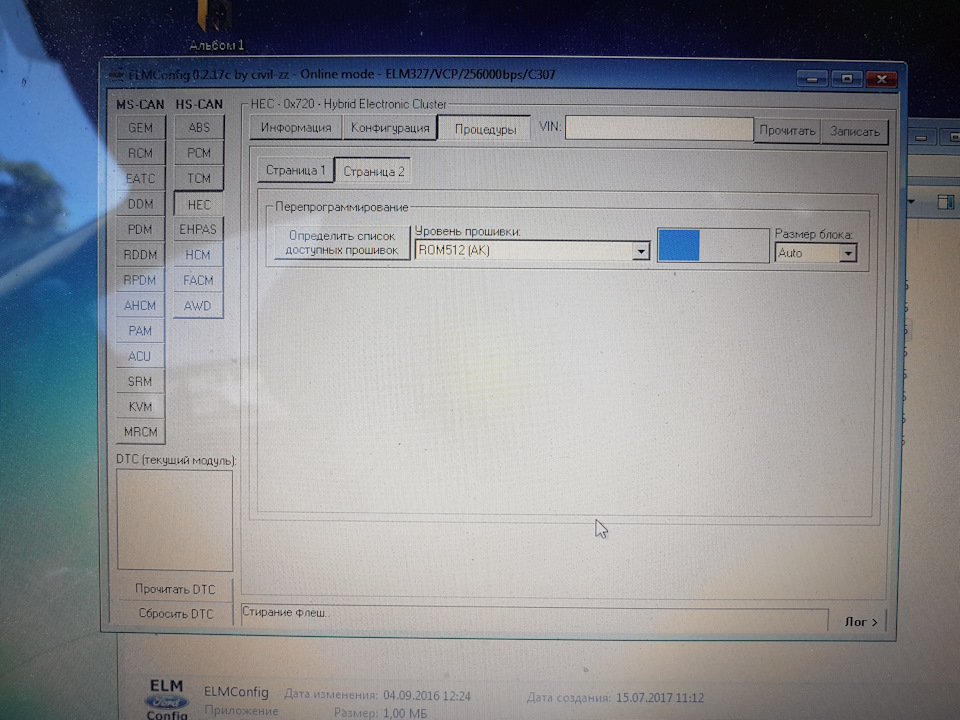Choose the TCM module
Screen dimensions: 960x720
pyautogui.click(x=199, y=178)
